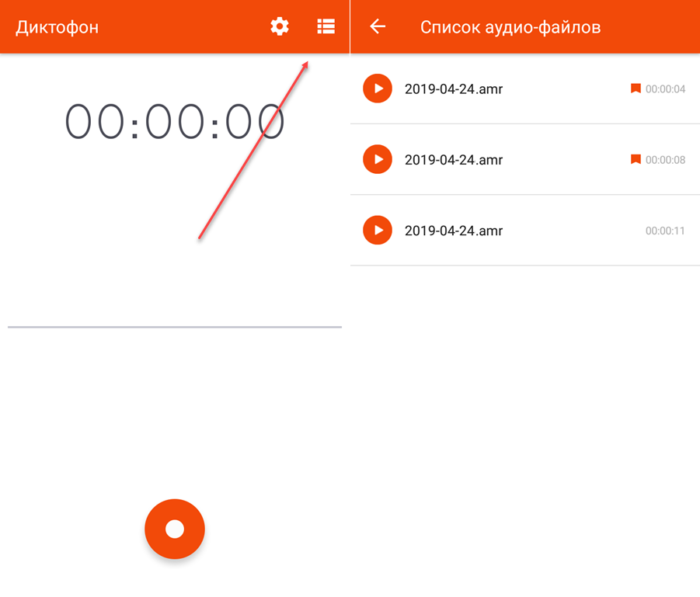
Task: Click the 00:00:00 recording timer
Action: pos(175,122)
